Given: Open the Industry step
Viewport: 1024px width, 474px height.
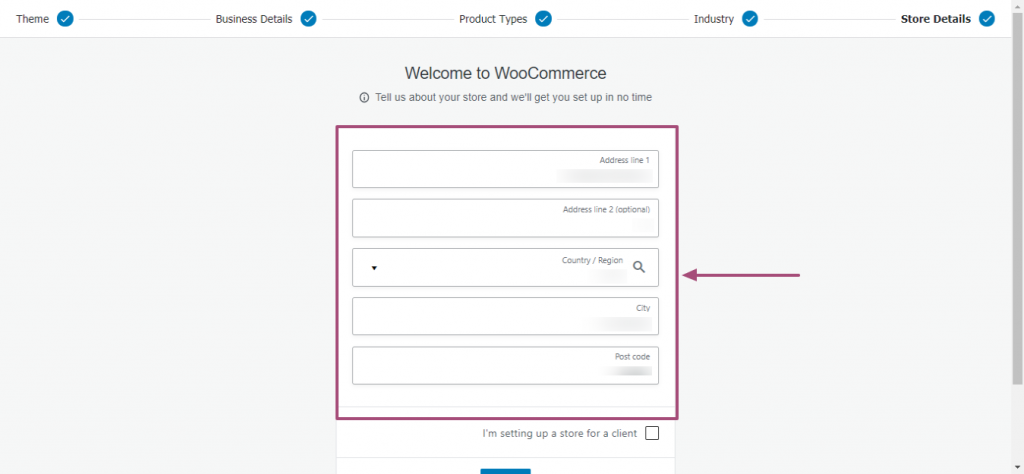Looking at the screenshot, I should point(714,19).
